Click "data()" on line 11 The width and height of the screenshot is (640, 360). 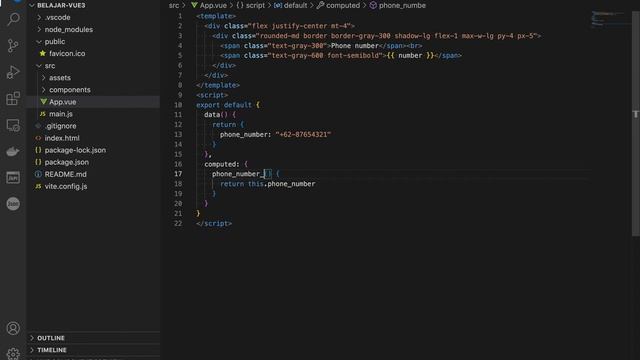pyautogui.click(x=216, y=115)
